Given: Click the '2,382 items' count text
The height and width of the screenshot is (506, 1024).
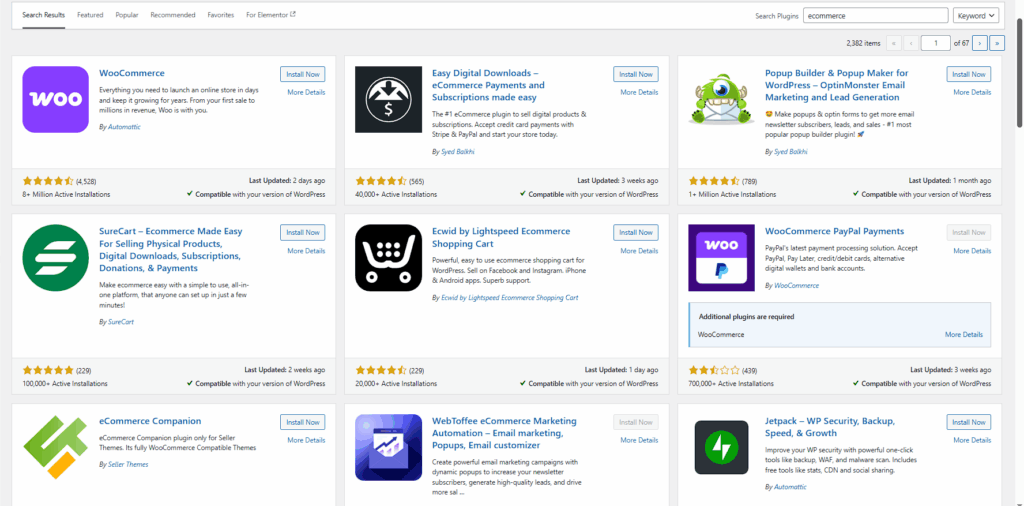Looking at the screenshot, I should click(863, 44).
